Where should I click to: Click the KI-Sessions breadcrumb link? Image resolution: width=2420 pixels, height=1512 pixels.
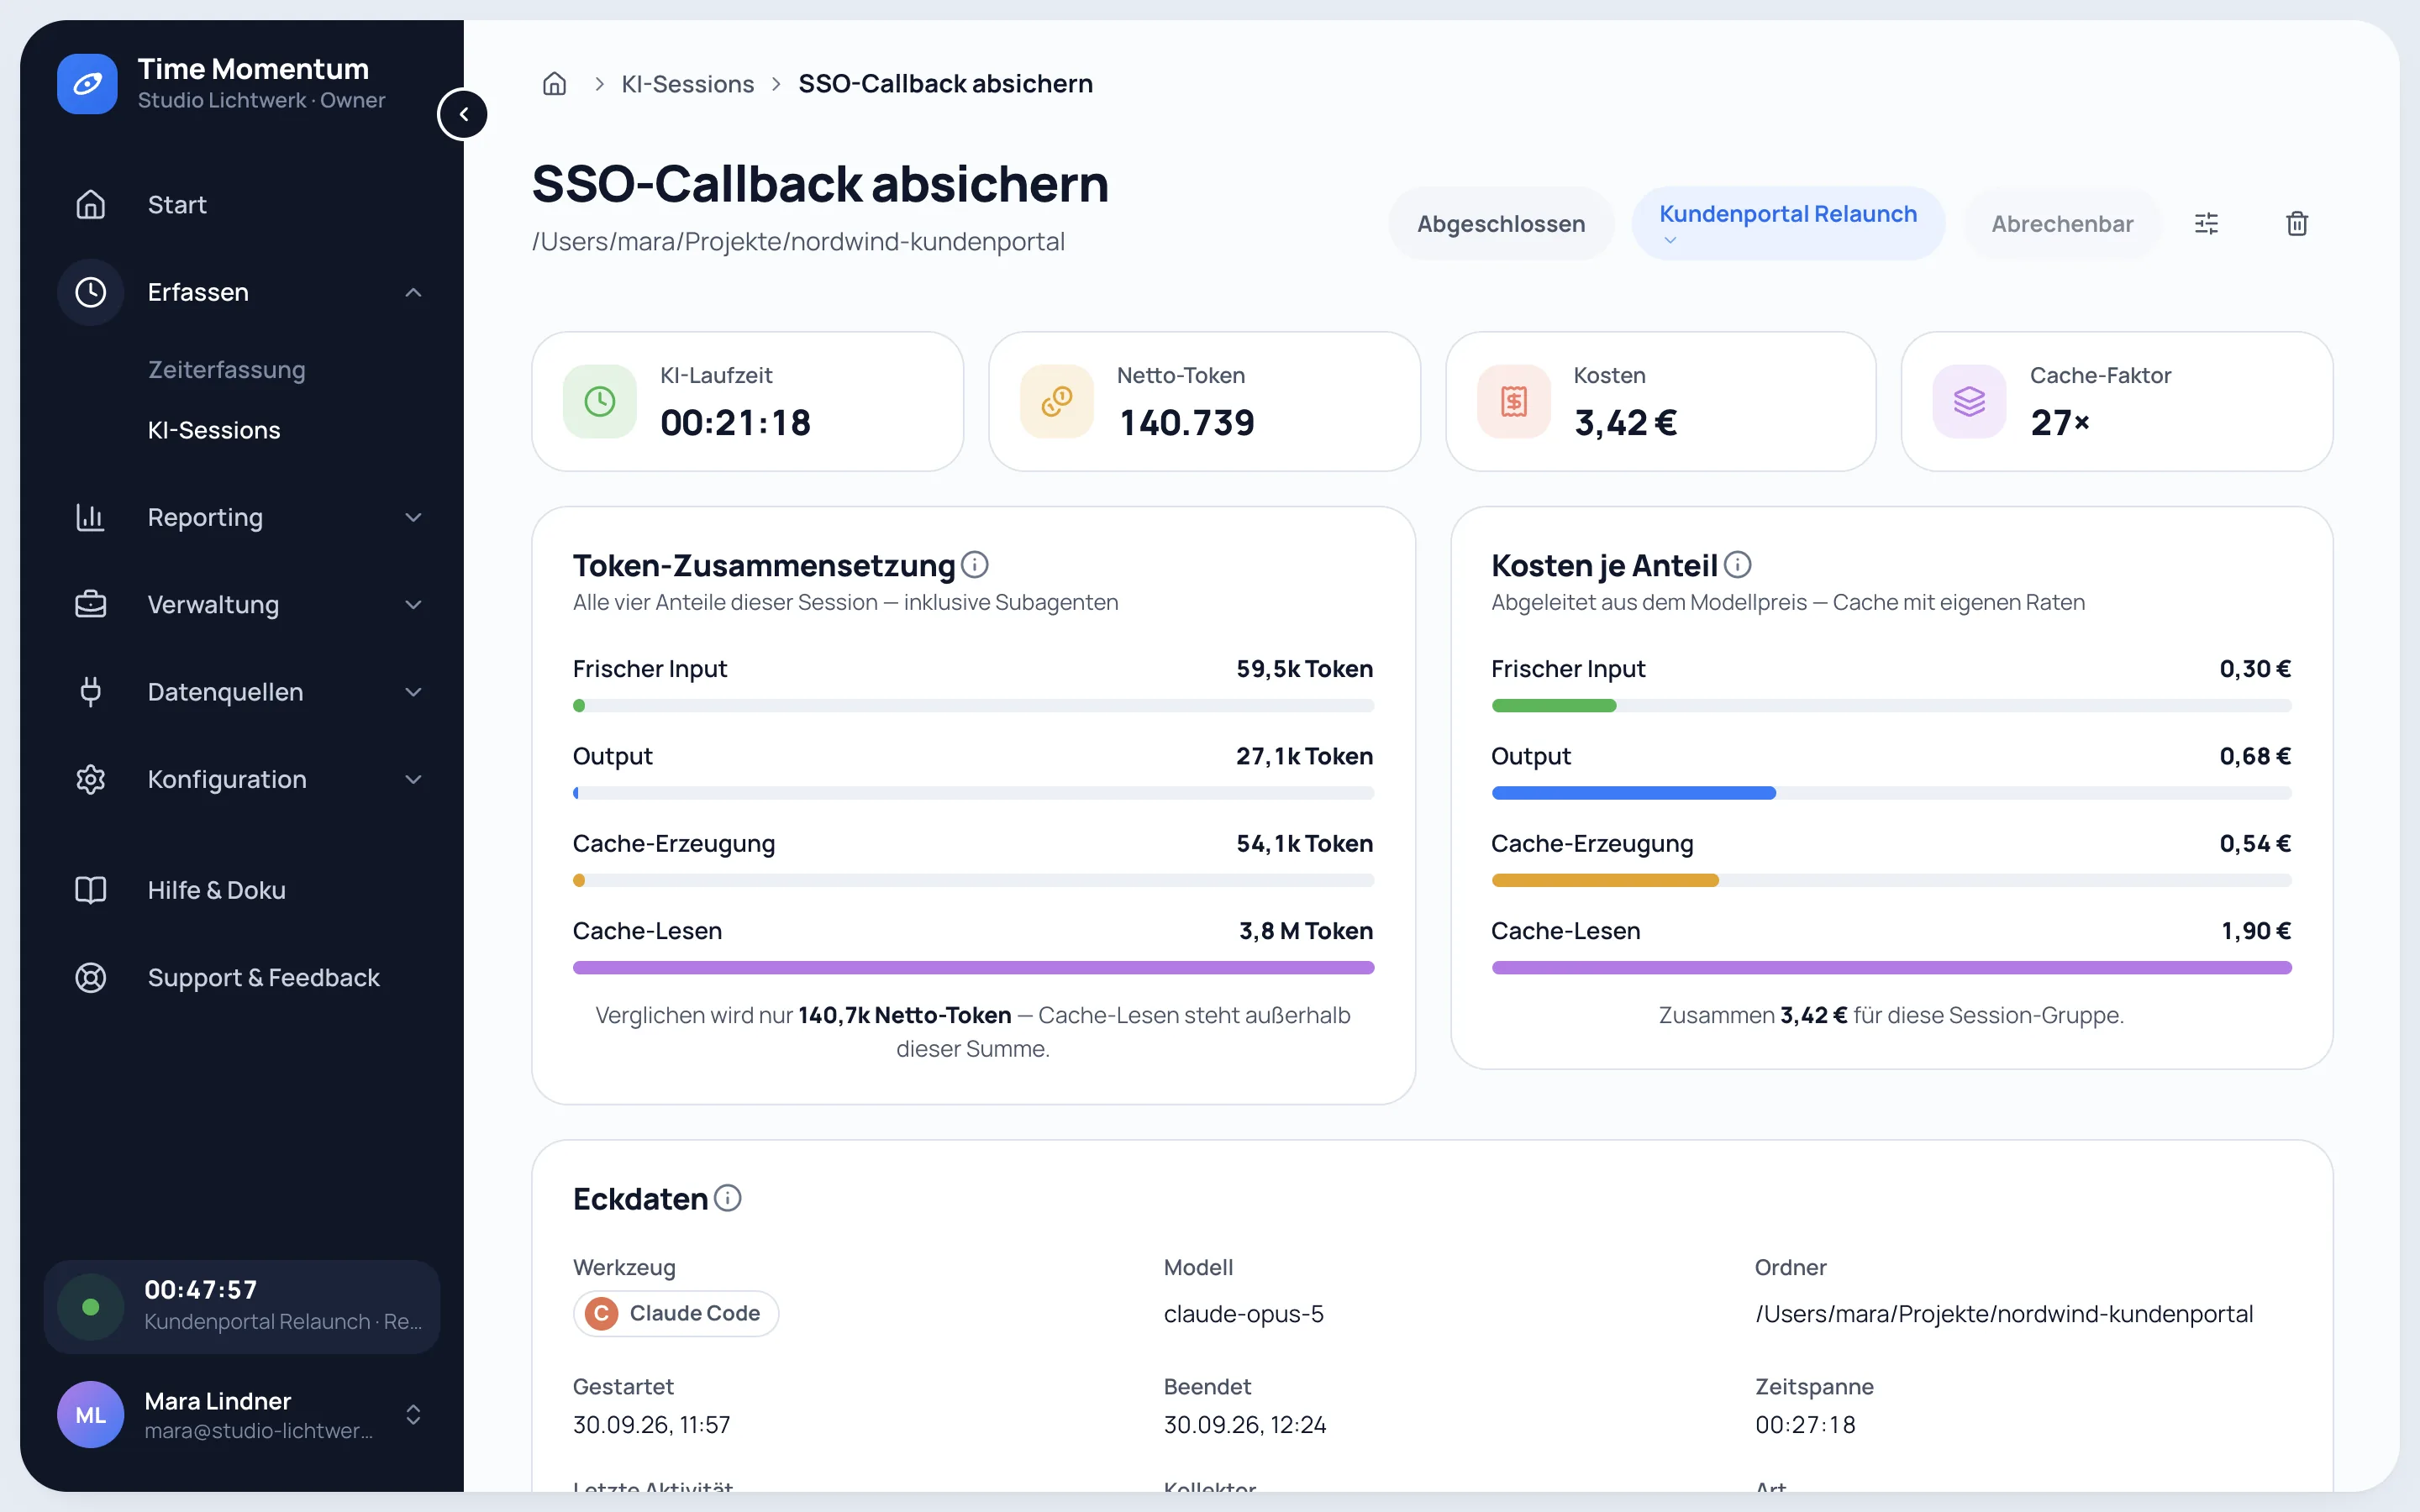[x=688, y=84]
